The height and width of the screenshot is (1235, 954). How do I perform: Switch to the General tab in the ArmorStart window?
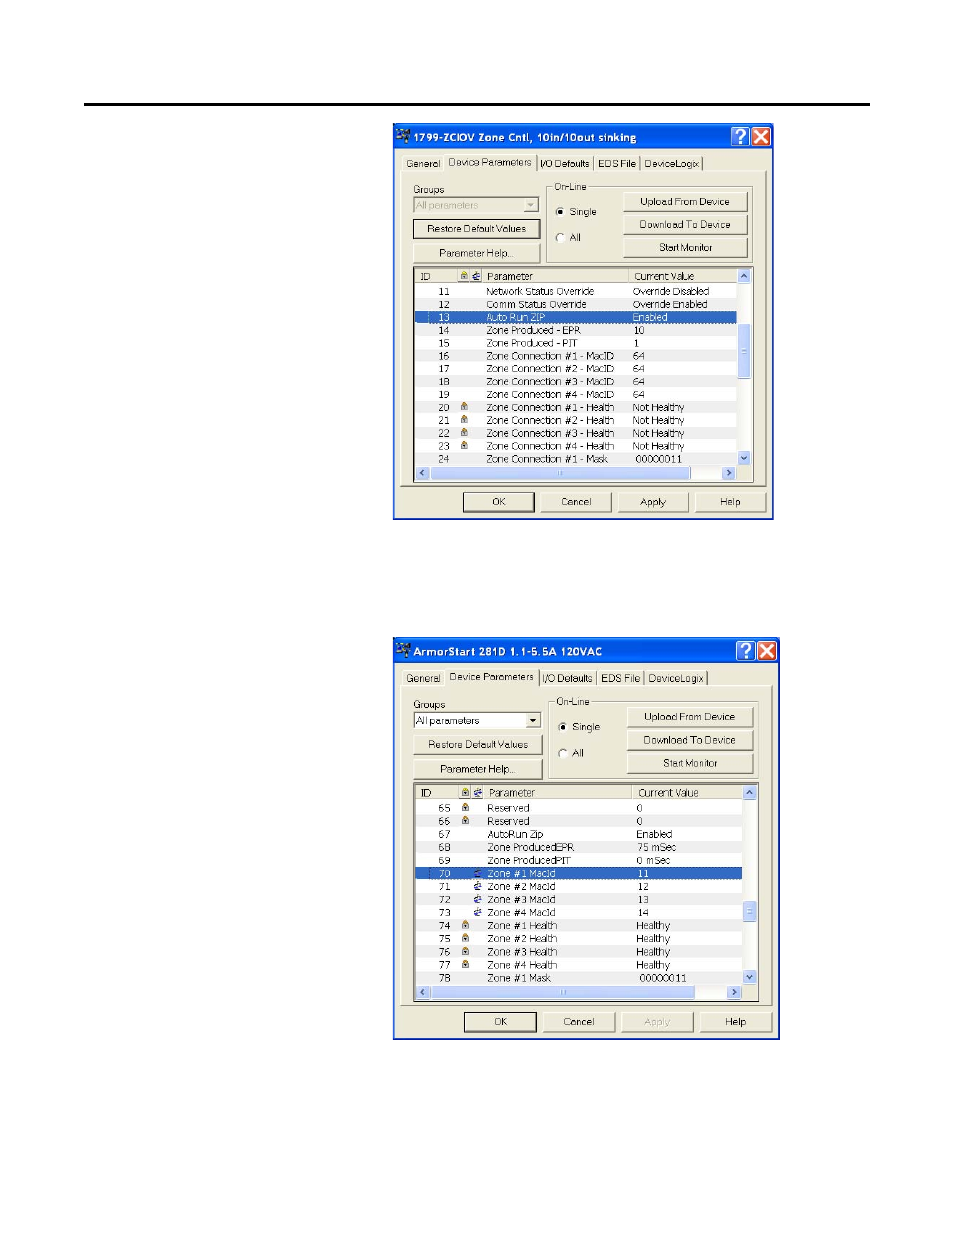tap(423, 678)
